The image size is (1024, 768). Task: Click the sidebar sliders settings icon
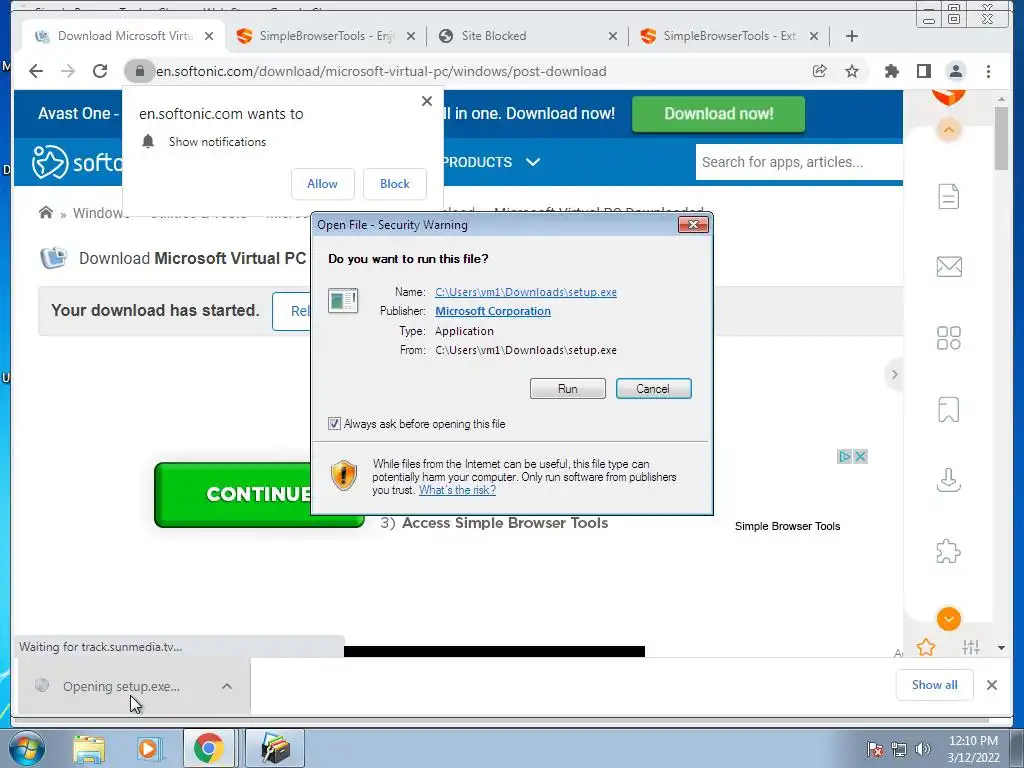970,647
